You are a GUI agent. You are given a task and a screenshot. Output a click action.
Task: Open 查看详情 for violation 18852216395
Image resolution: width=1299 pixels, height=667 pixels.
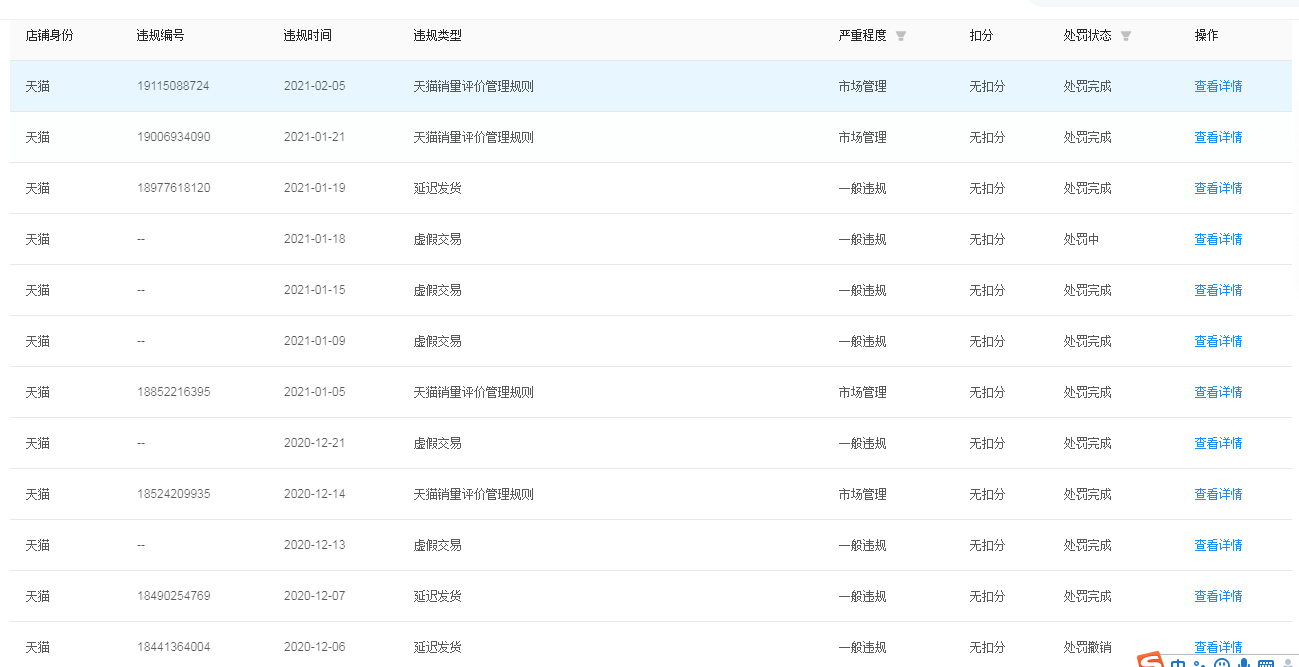tap(1218, 392)
